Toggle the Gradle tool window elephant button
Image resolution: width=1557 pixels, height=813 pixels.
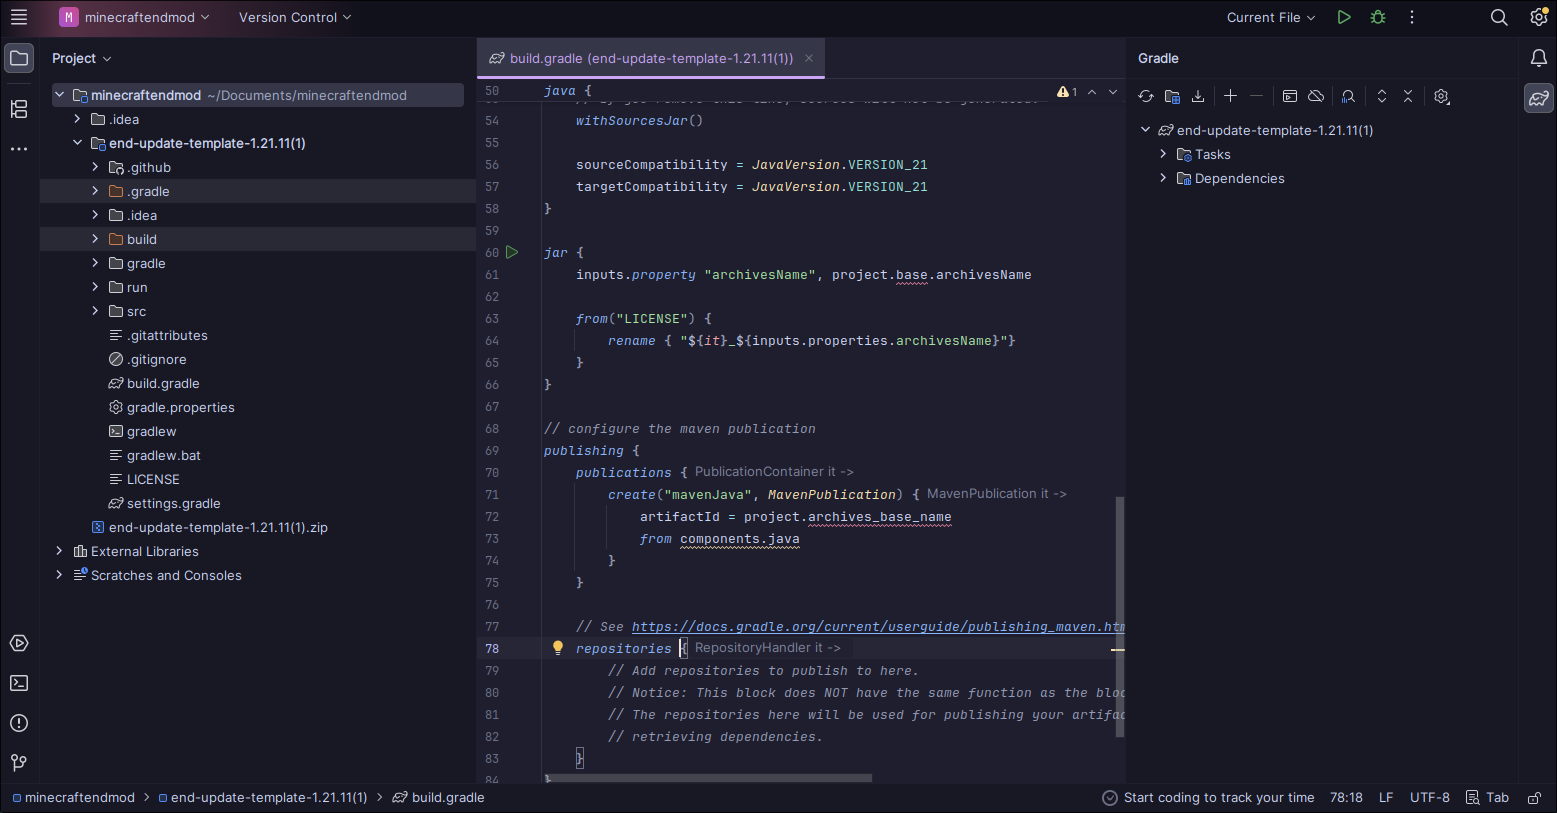point(1538,98)
